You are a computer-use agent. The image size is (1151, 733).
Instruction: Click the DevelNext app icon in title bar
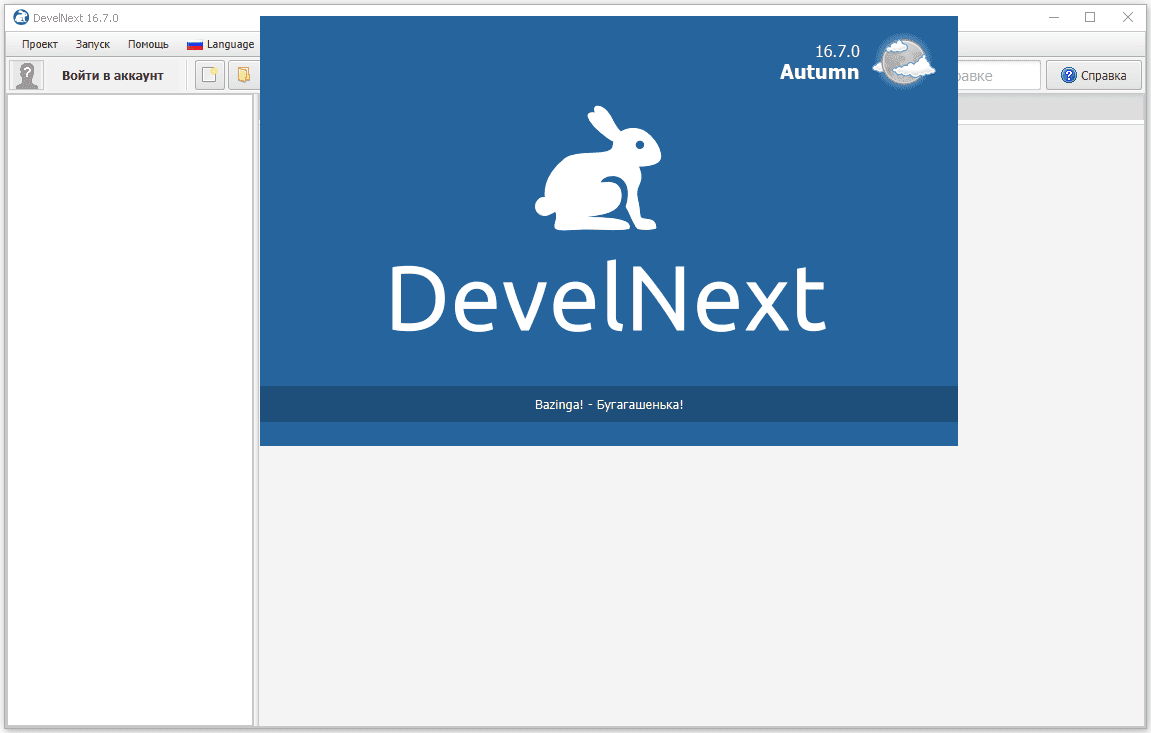coord(21,18)
